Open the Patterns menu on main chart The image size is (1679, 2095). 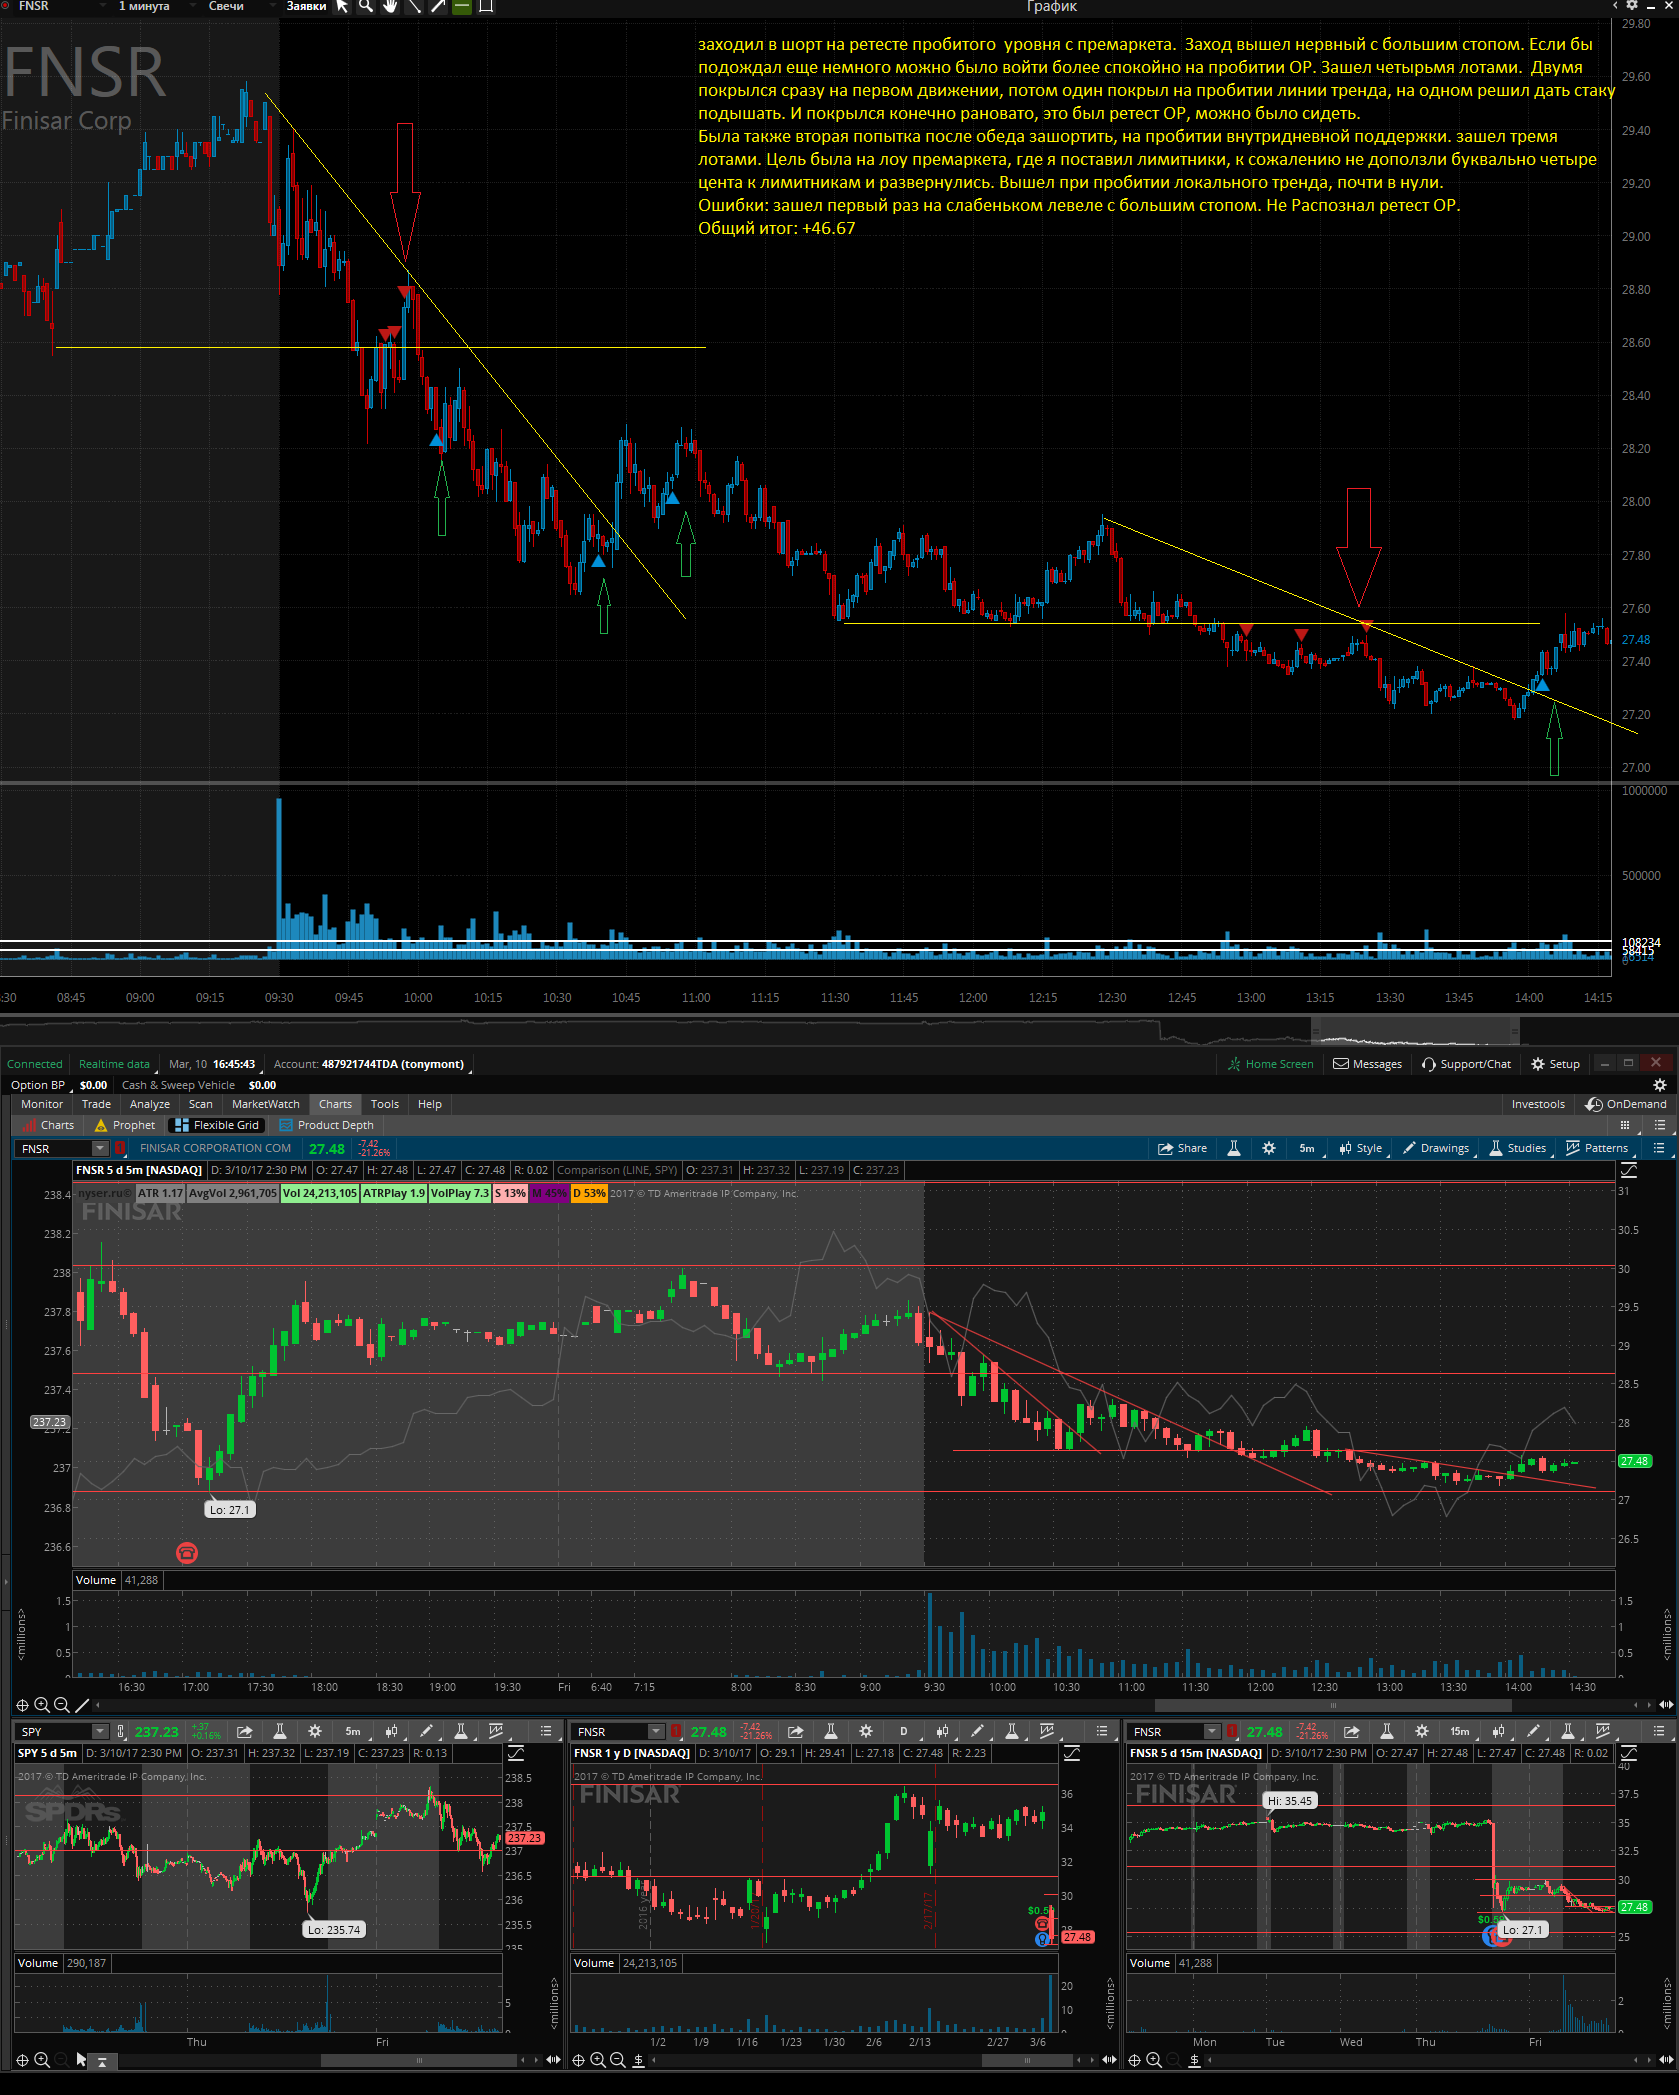(x=1597, y=1148)
